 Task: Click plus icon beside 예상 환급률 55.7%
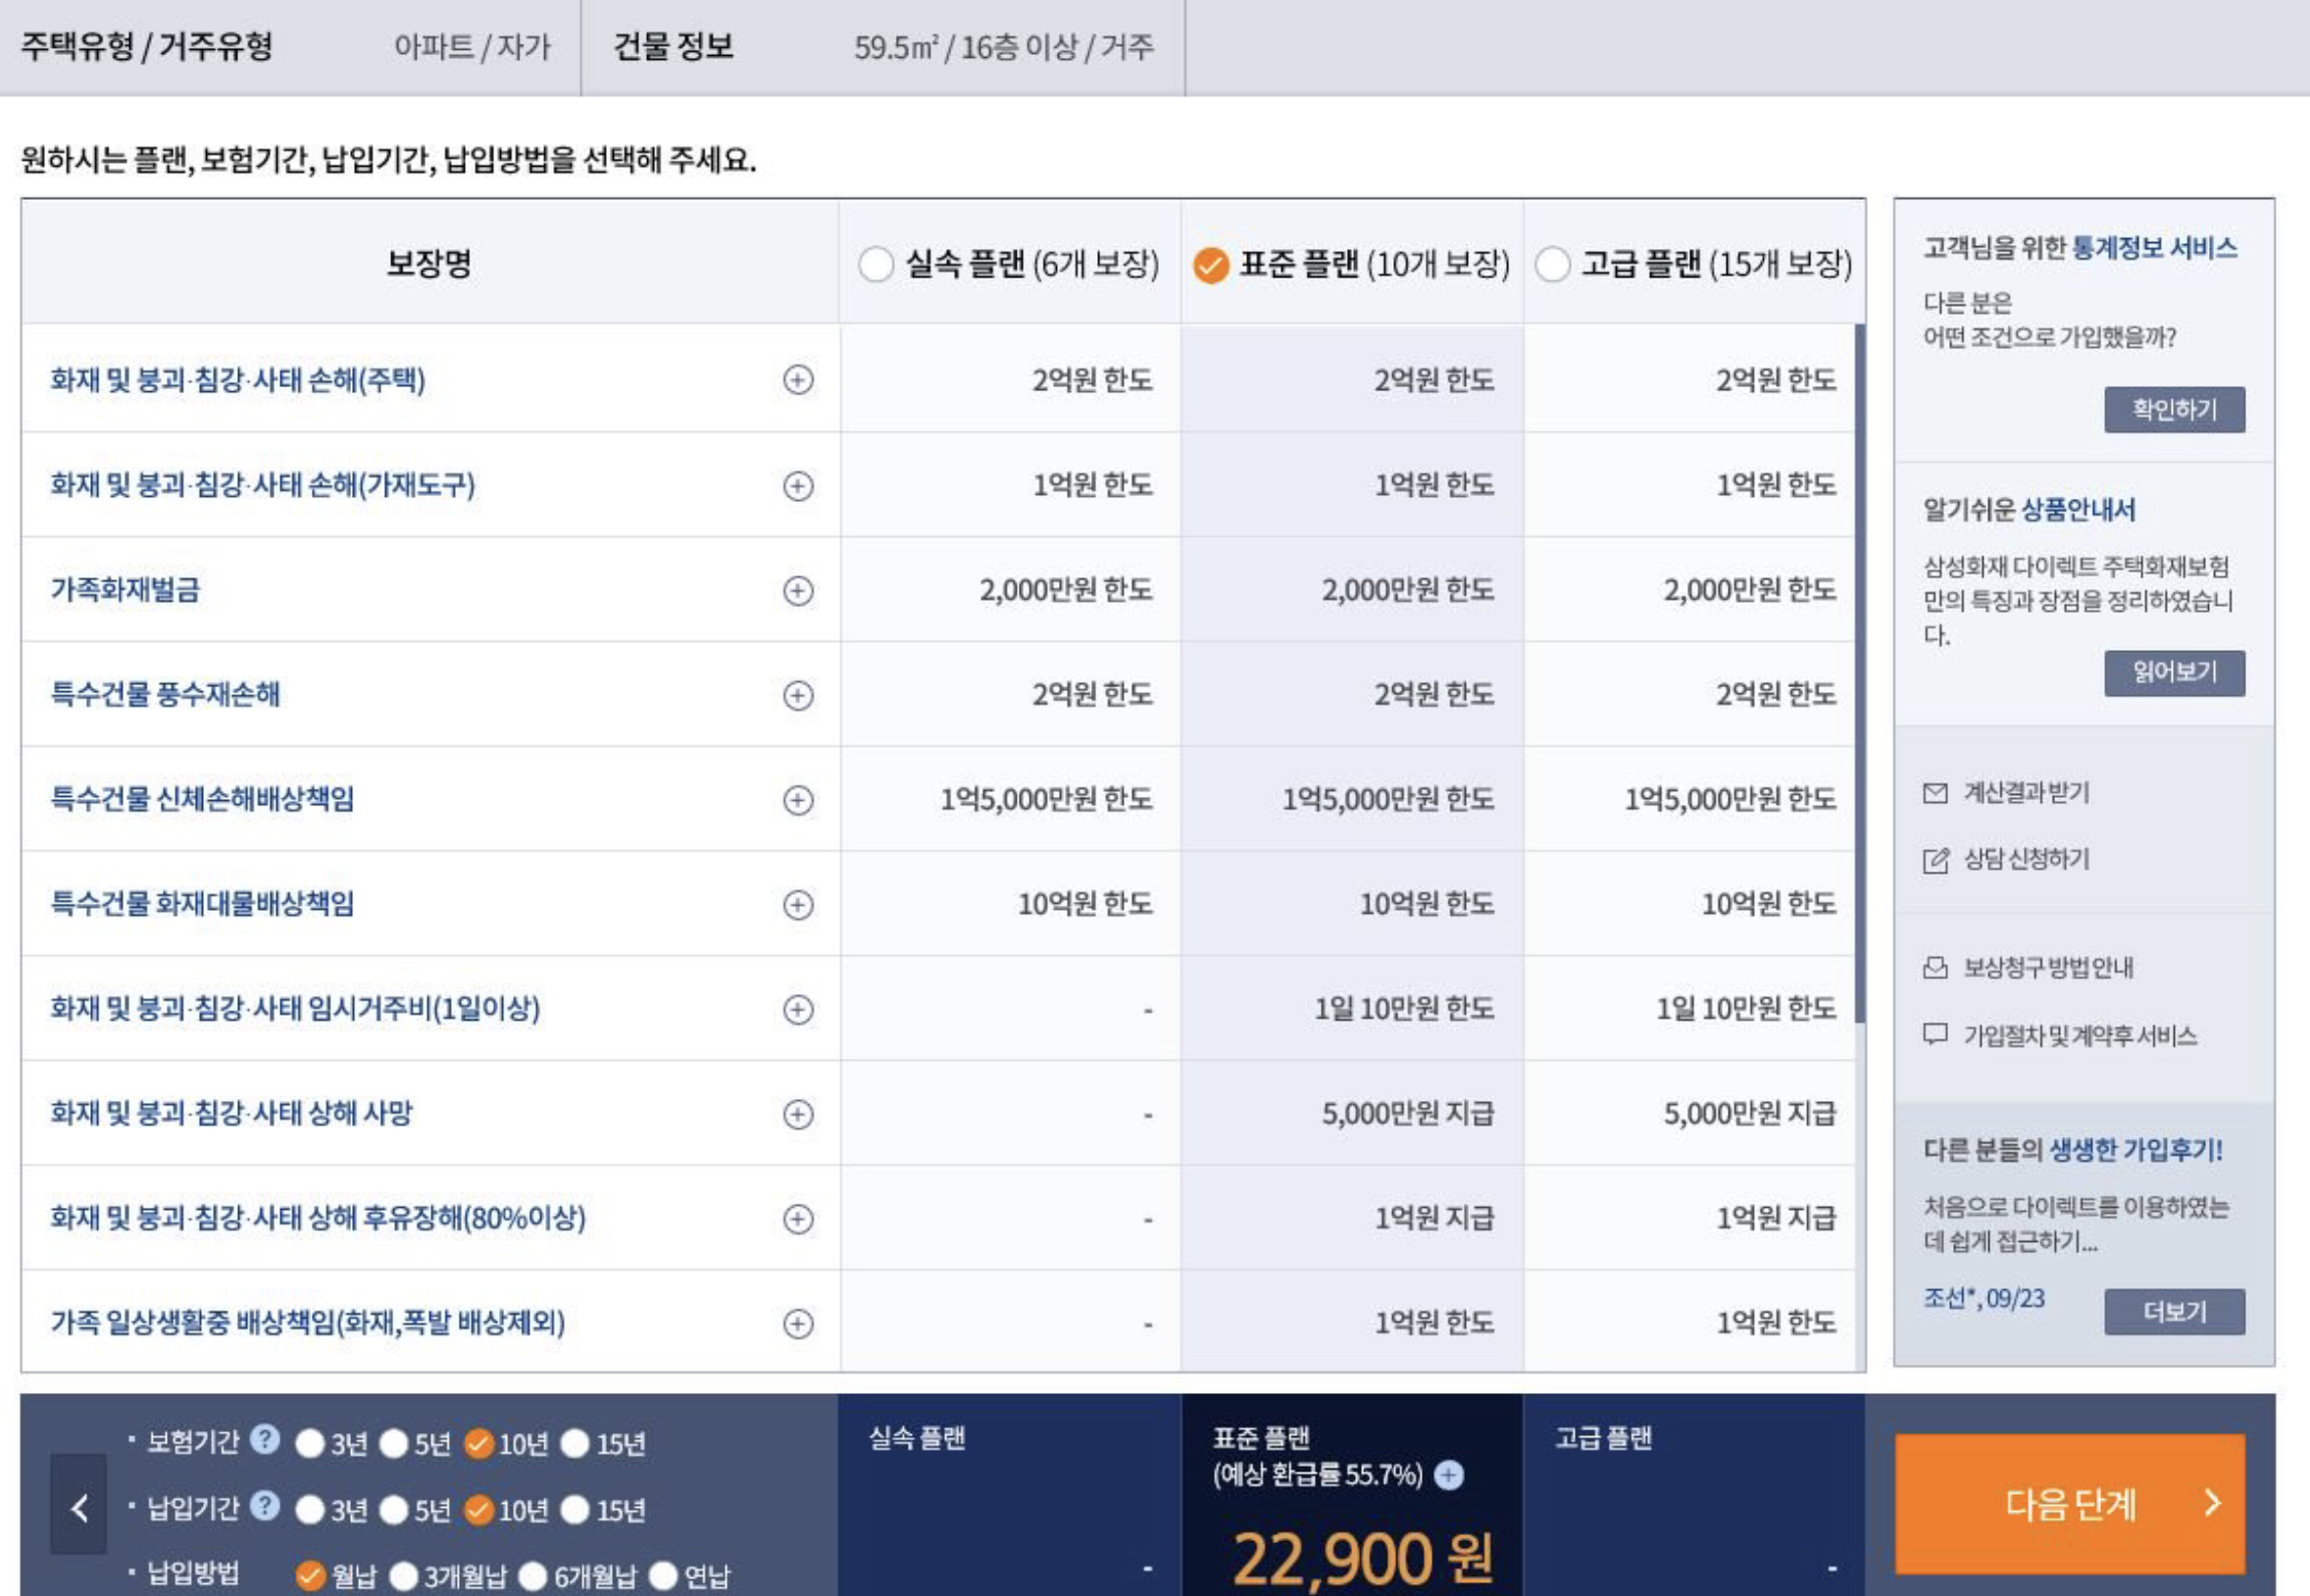[x=1449, y=1475]
